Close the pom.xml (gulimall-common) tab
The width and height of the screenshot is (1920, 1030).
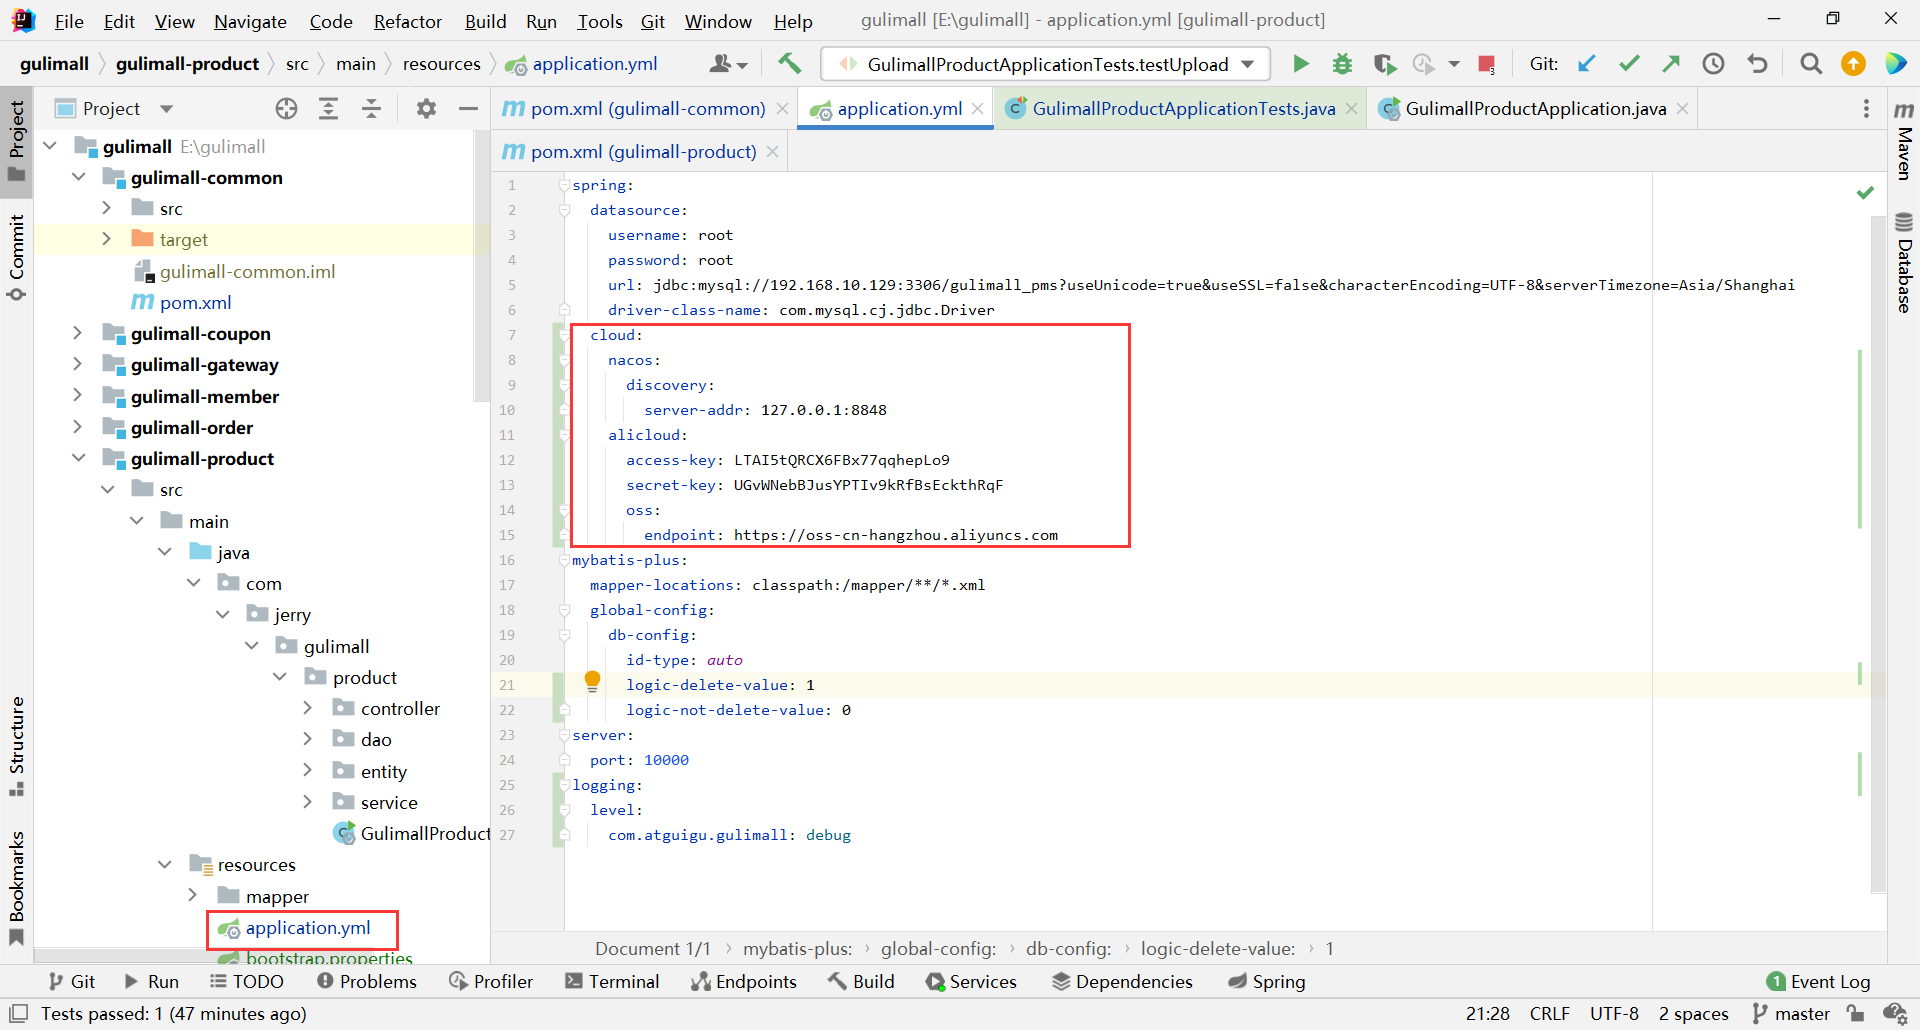tap(782, 108)
